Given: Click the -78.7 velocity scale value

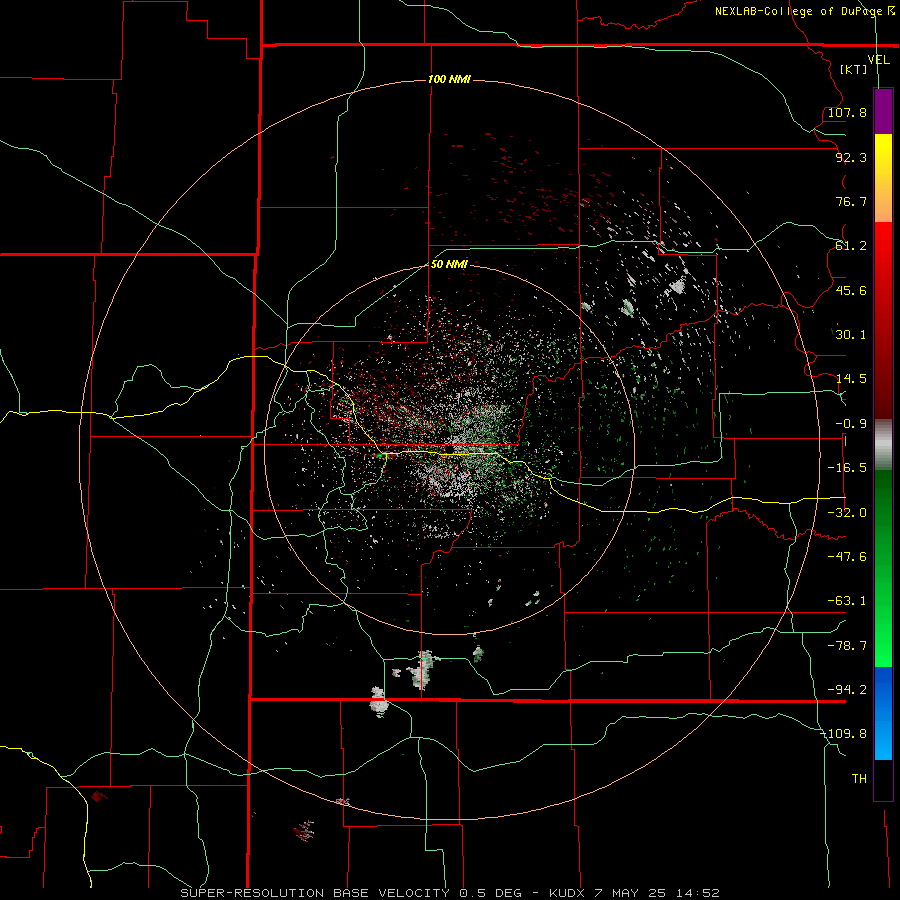Looking at the screenshot, I should [x=847, y=646].
